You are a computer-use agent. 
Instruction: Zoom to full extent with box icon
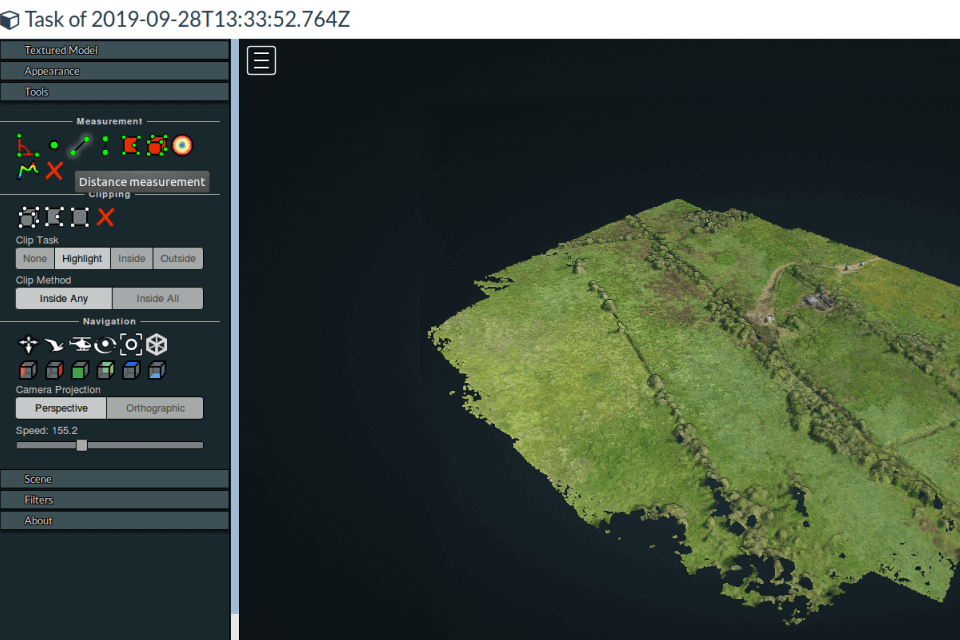[131, 344]
